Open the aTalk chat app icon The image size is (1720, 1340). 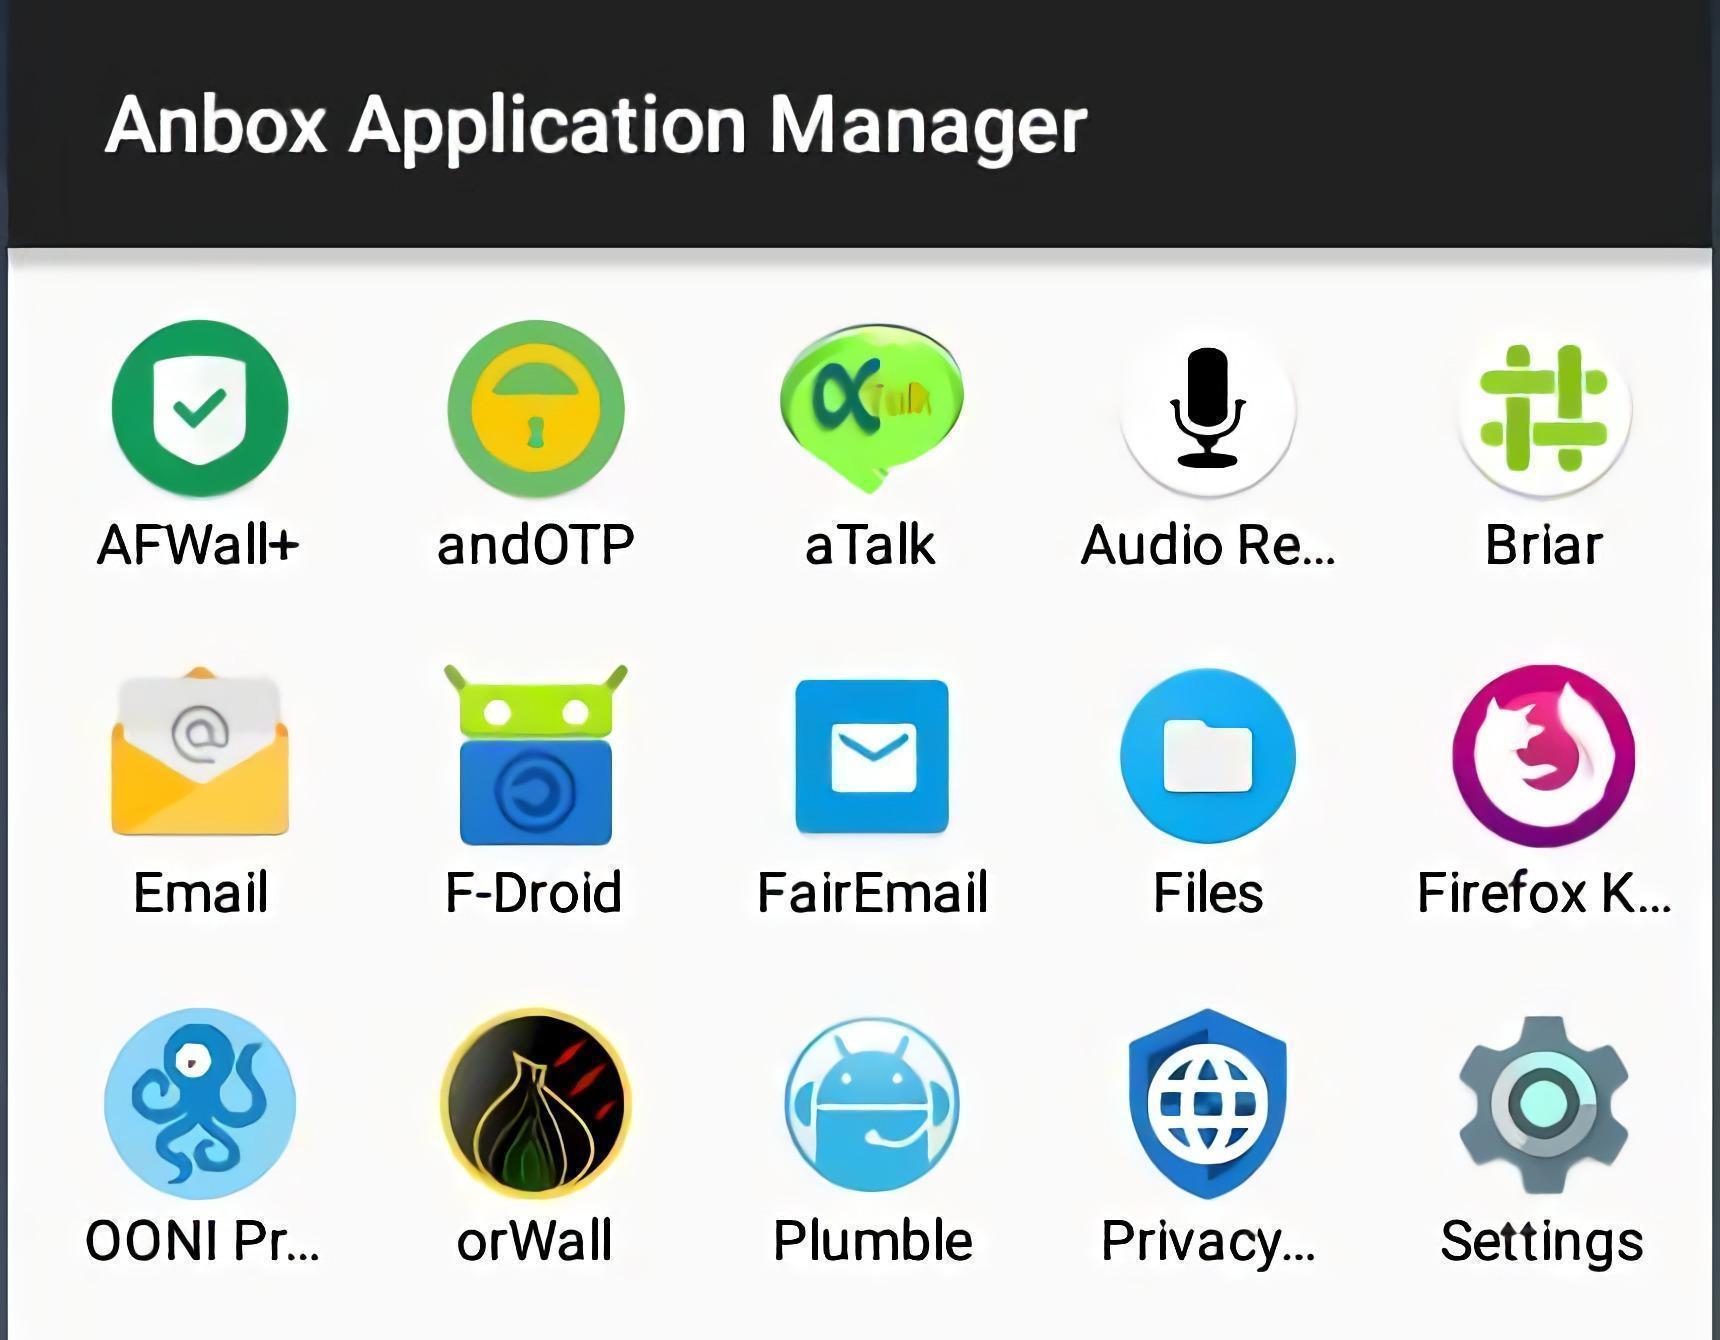pyautogui.click(x=871, y=405)
